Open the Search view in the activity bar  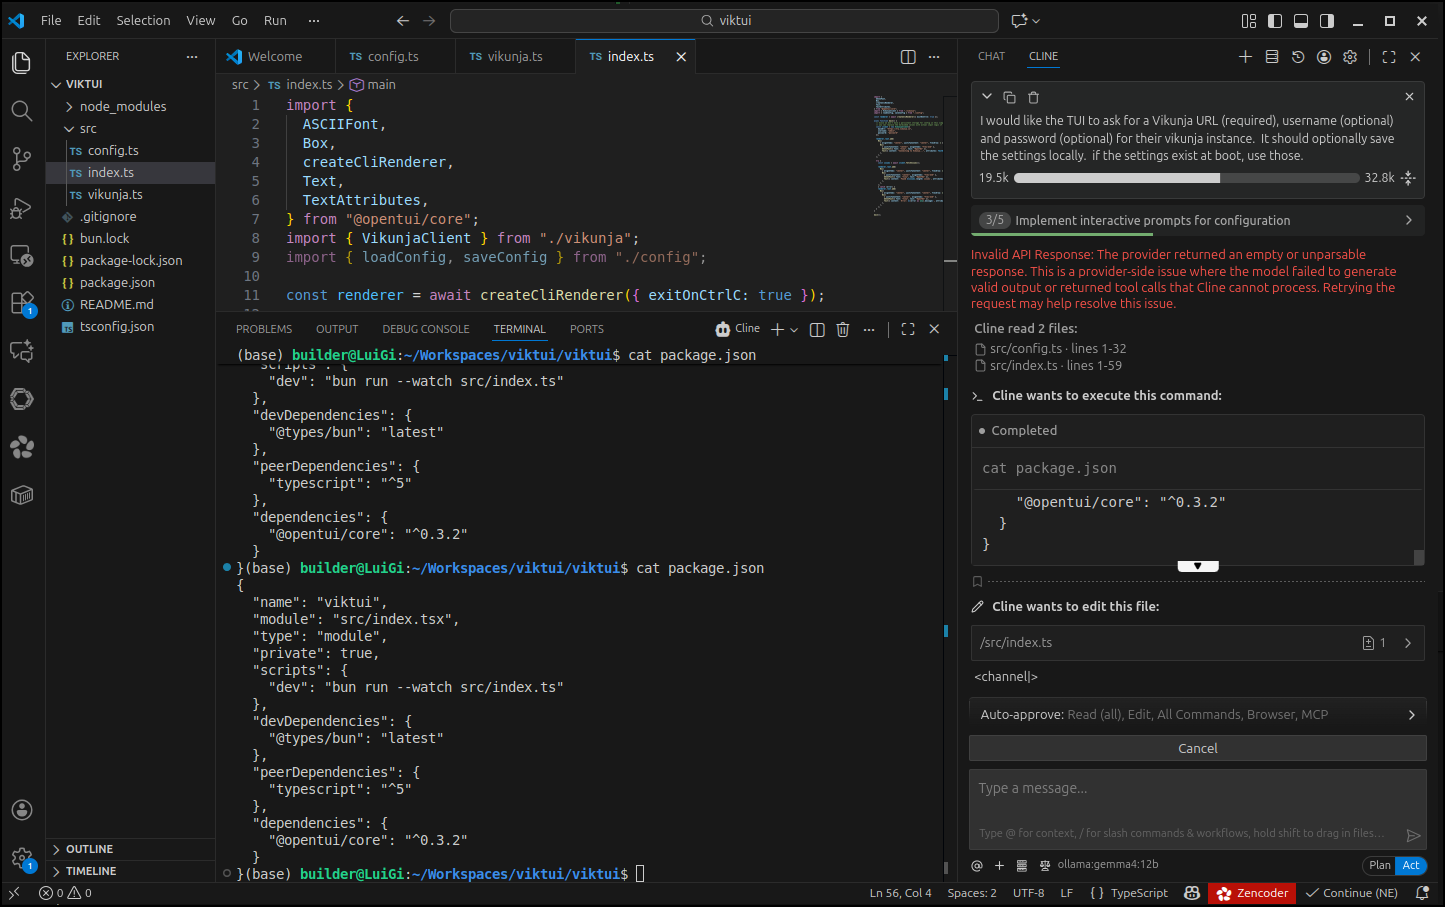click(x=22, y=111)
